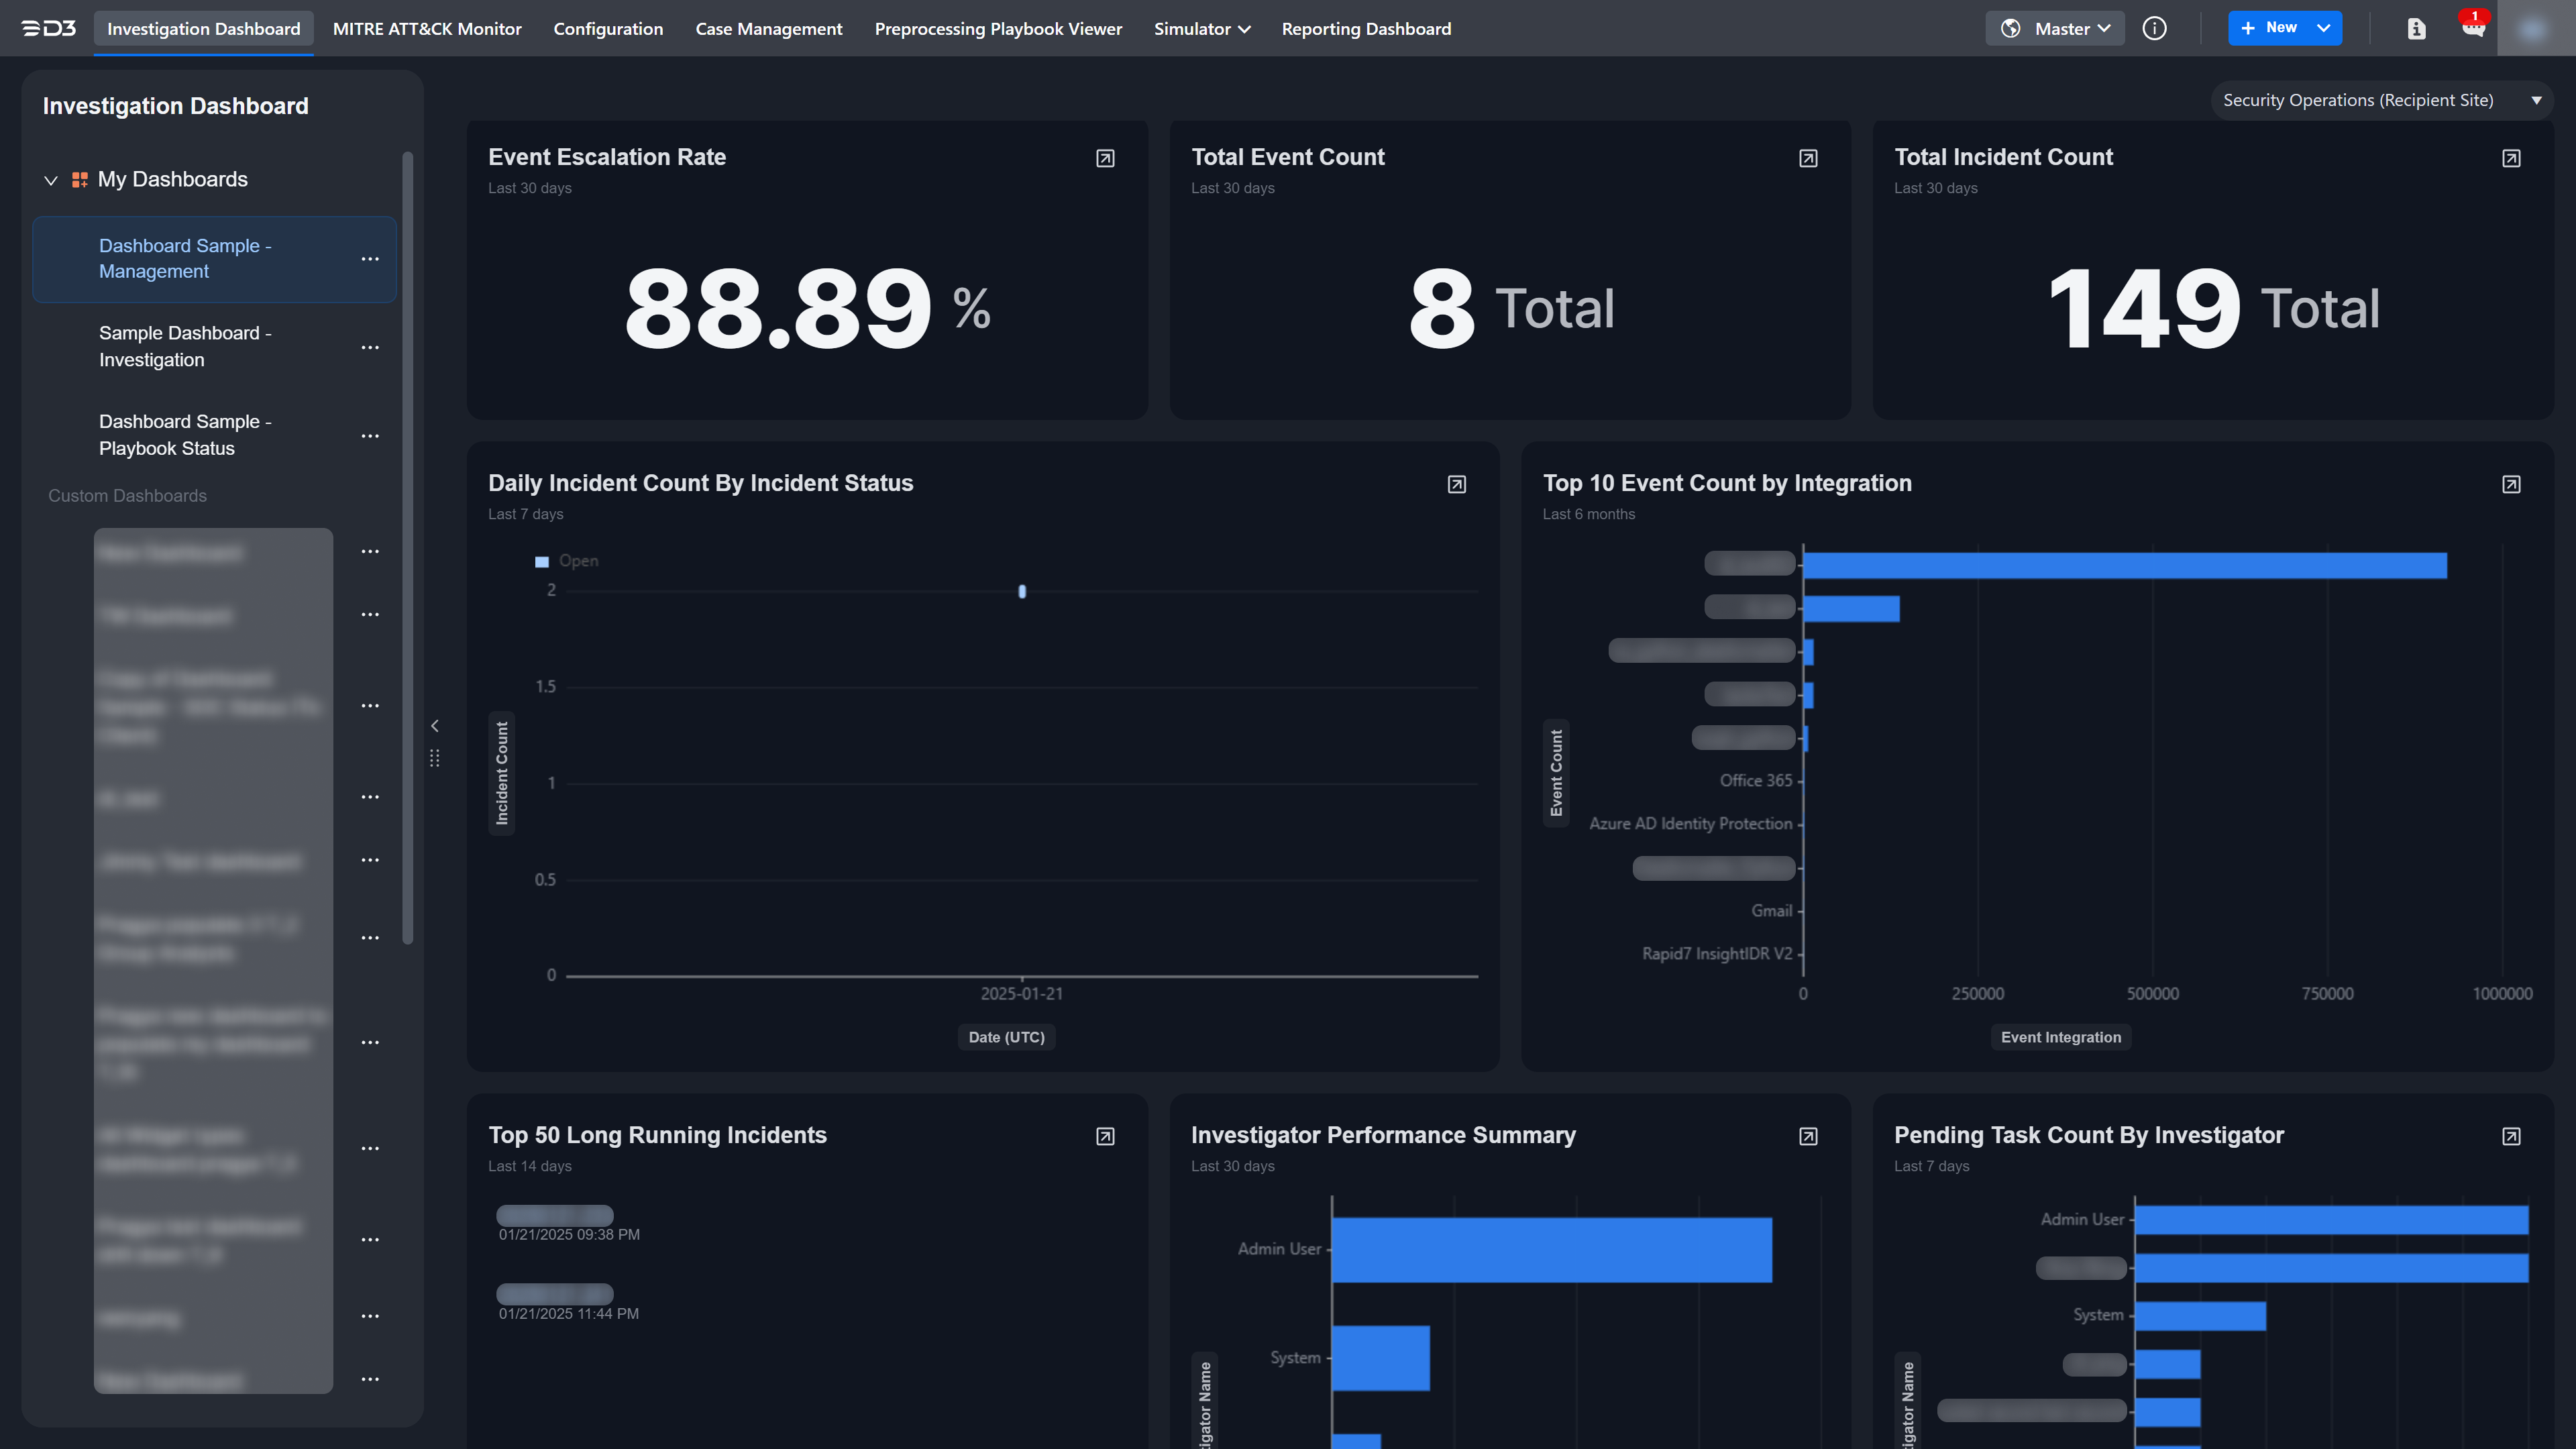Expand Event Escalation Rate widget
This screenshot has height=1449, width=2576.
tap(1105, 158)
